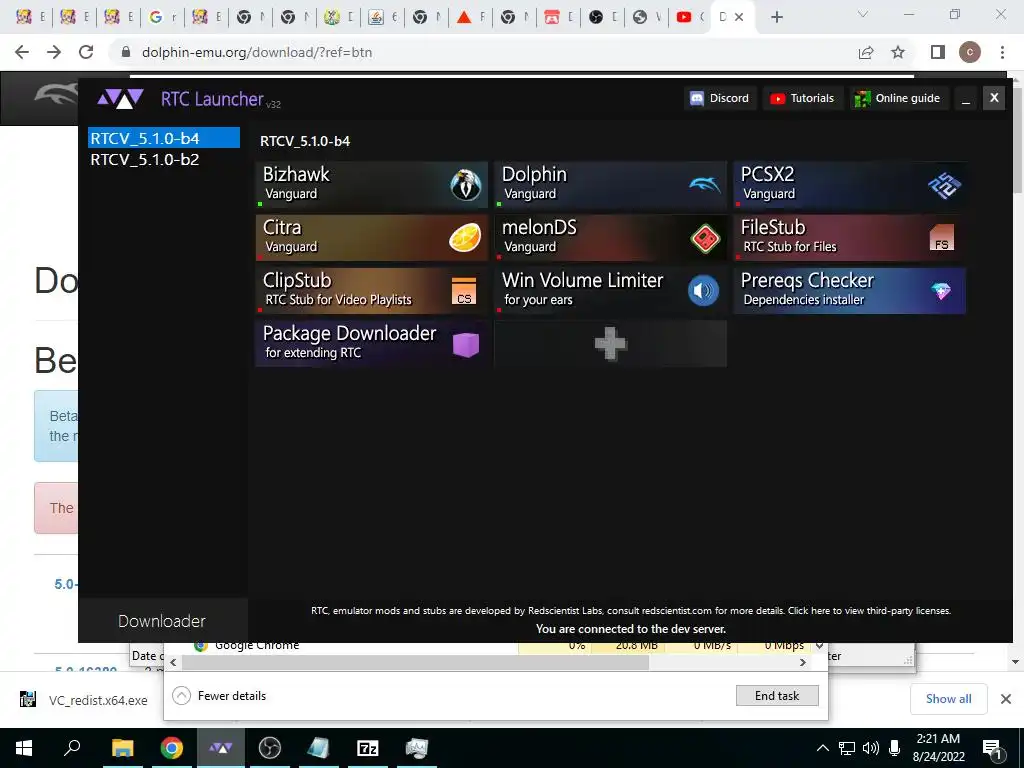Image resolution: width=1024 pixels, height=768 pixels.
Task: Show hidden system tray icons
Action: coord(823,748)
